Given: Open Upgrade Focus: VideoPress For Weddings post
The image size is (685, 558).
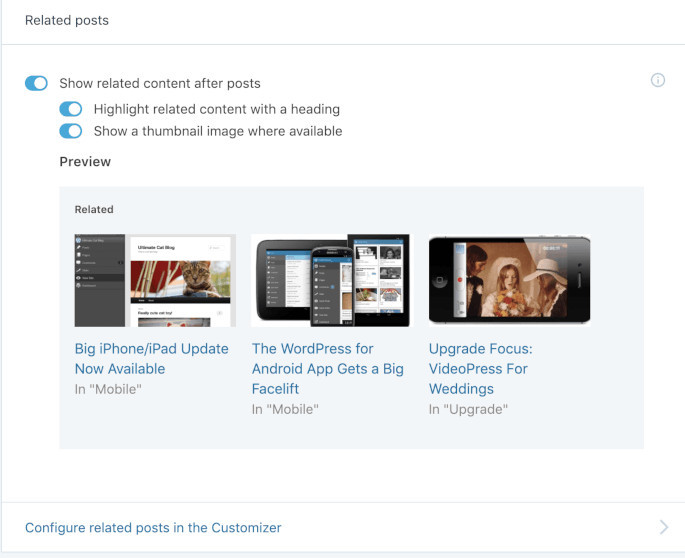Looking at the screenshot, I should click(x=481, y=368).
